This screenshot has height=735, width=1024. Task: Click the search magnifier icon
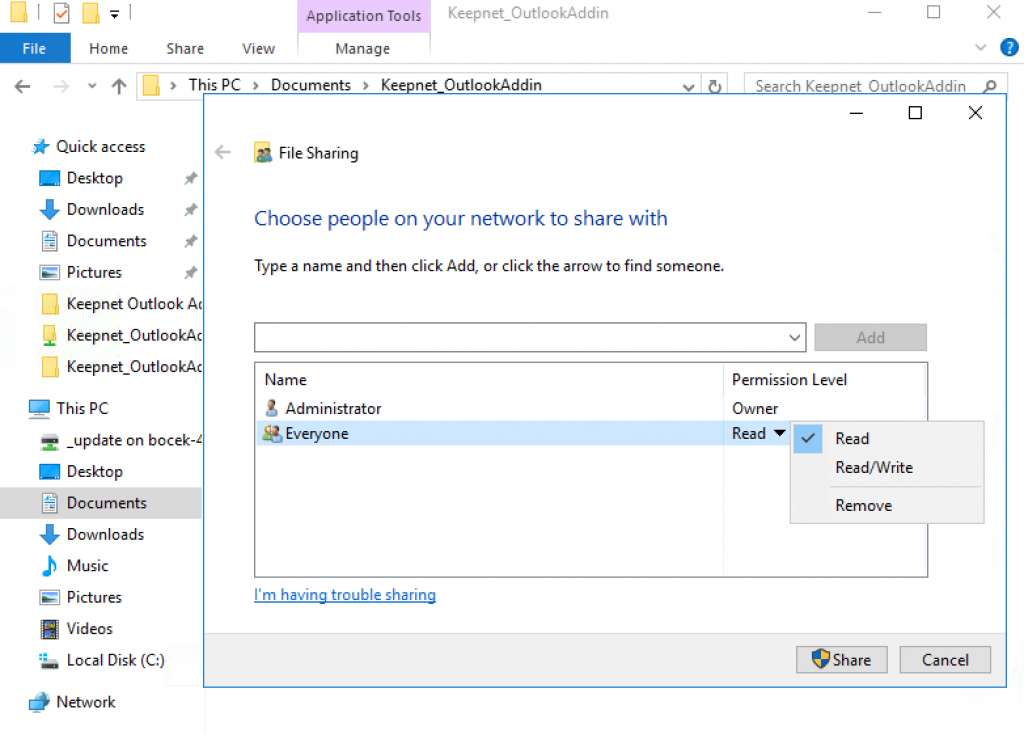pyautogui.click(x=990, y=86)
